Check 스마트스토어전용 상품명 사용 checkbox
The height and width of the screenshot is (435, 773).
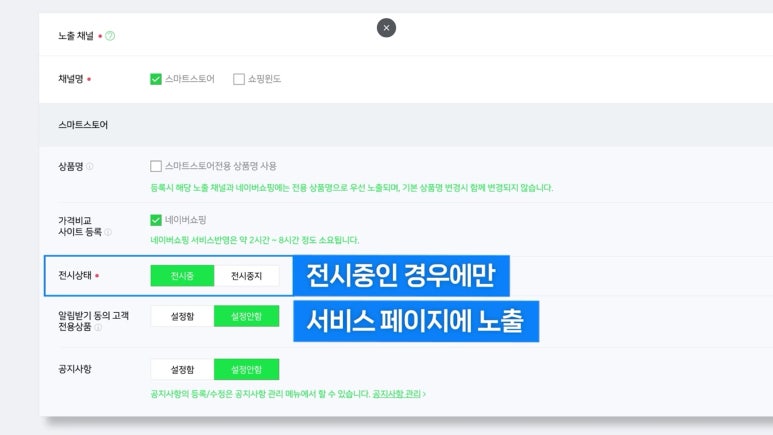[156, 166]
